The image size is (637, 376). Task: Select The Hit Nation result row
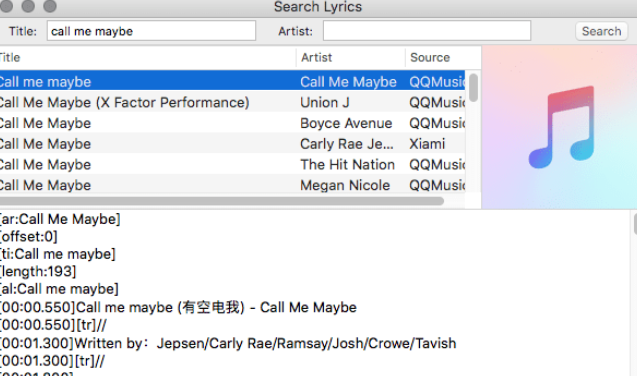232,164
